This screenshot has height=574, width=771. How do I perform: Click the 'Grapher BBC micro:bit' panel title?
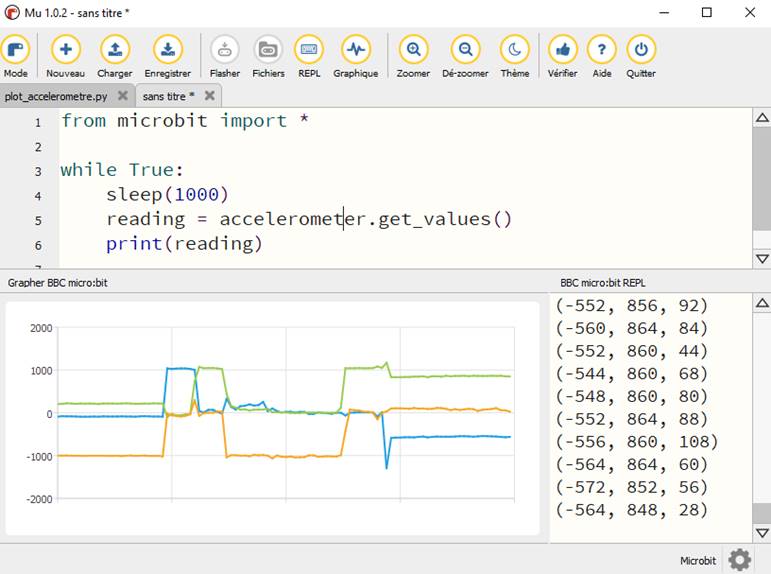pyautogui.click(x=58, y=283)
